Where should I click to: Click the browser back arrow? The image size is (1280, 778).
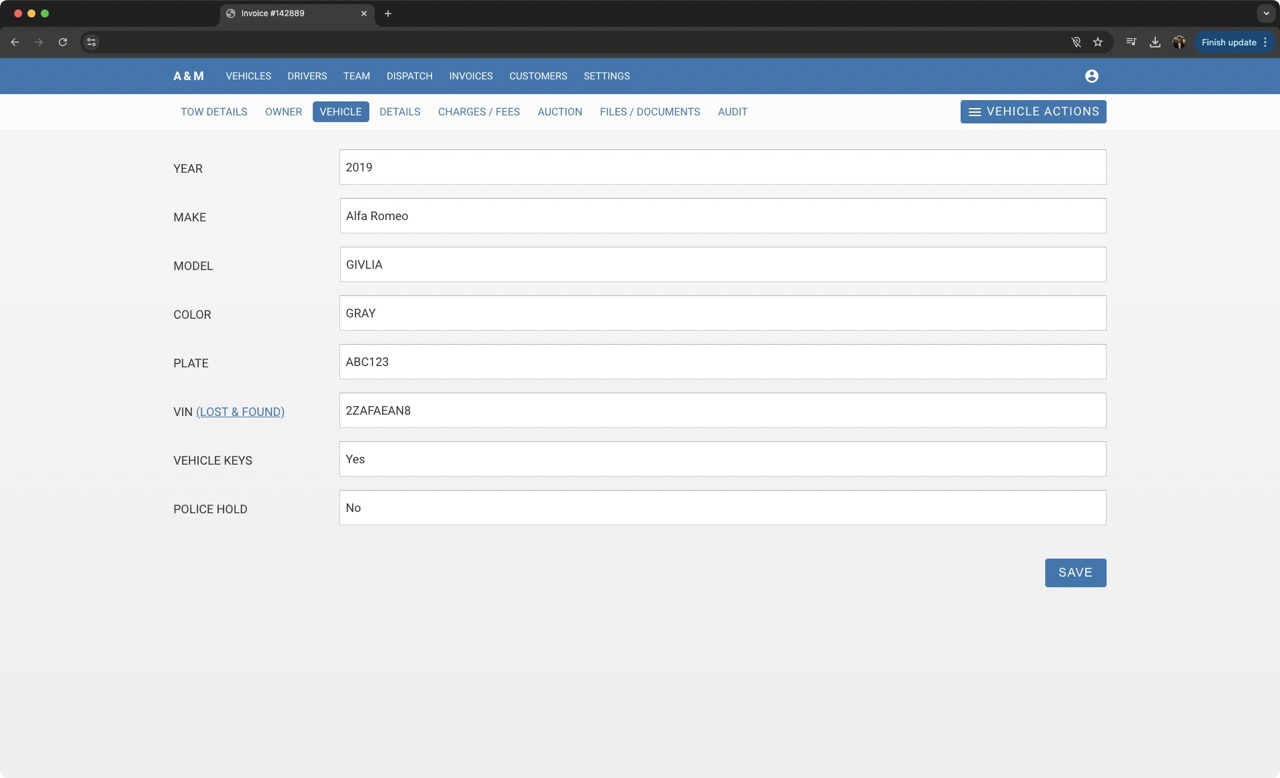tap(15, 42)
